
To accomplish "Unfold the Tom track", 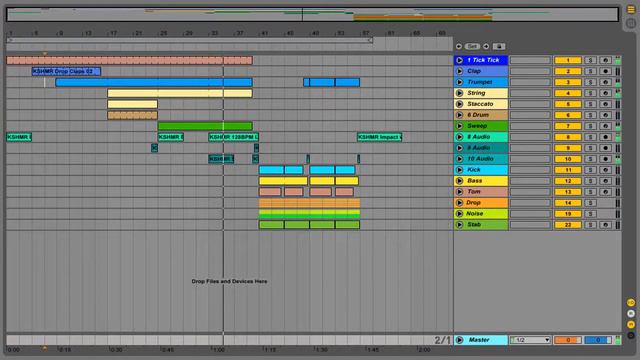I will tap(459, 192).
